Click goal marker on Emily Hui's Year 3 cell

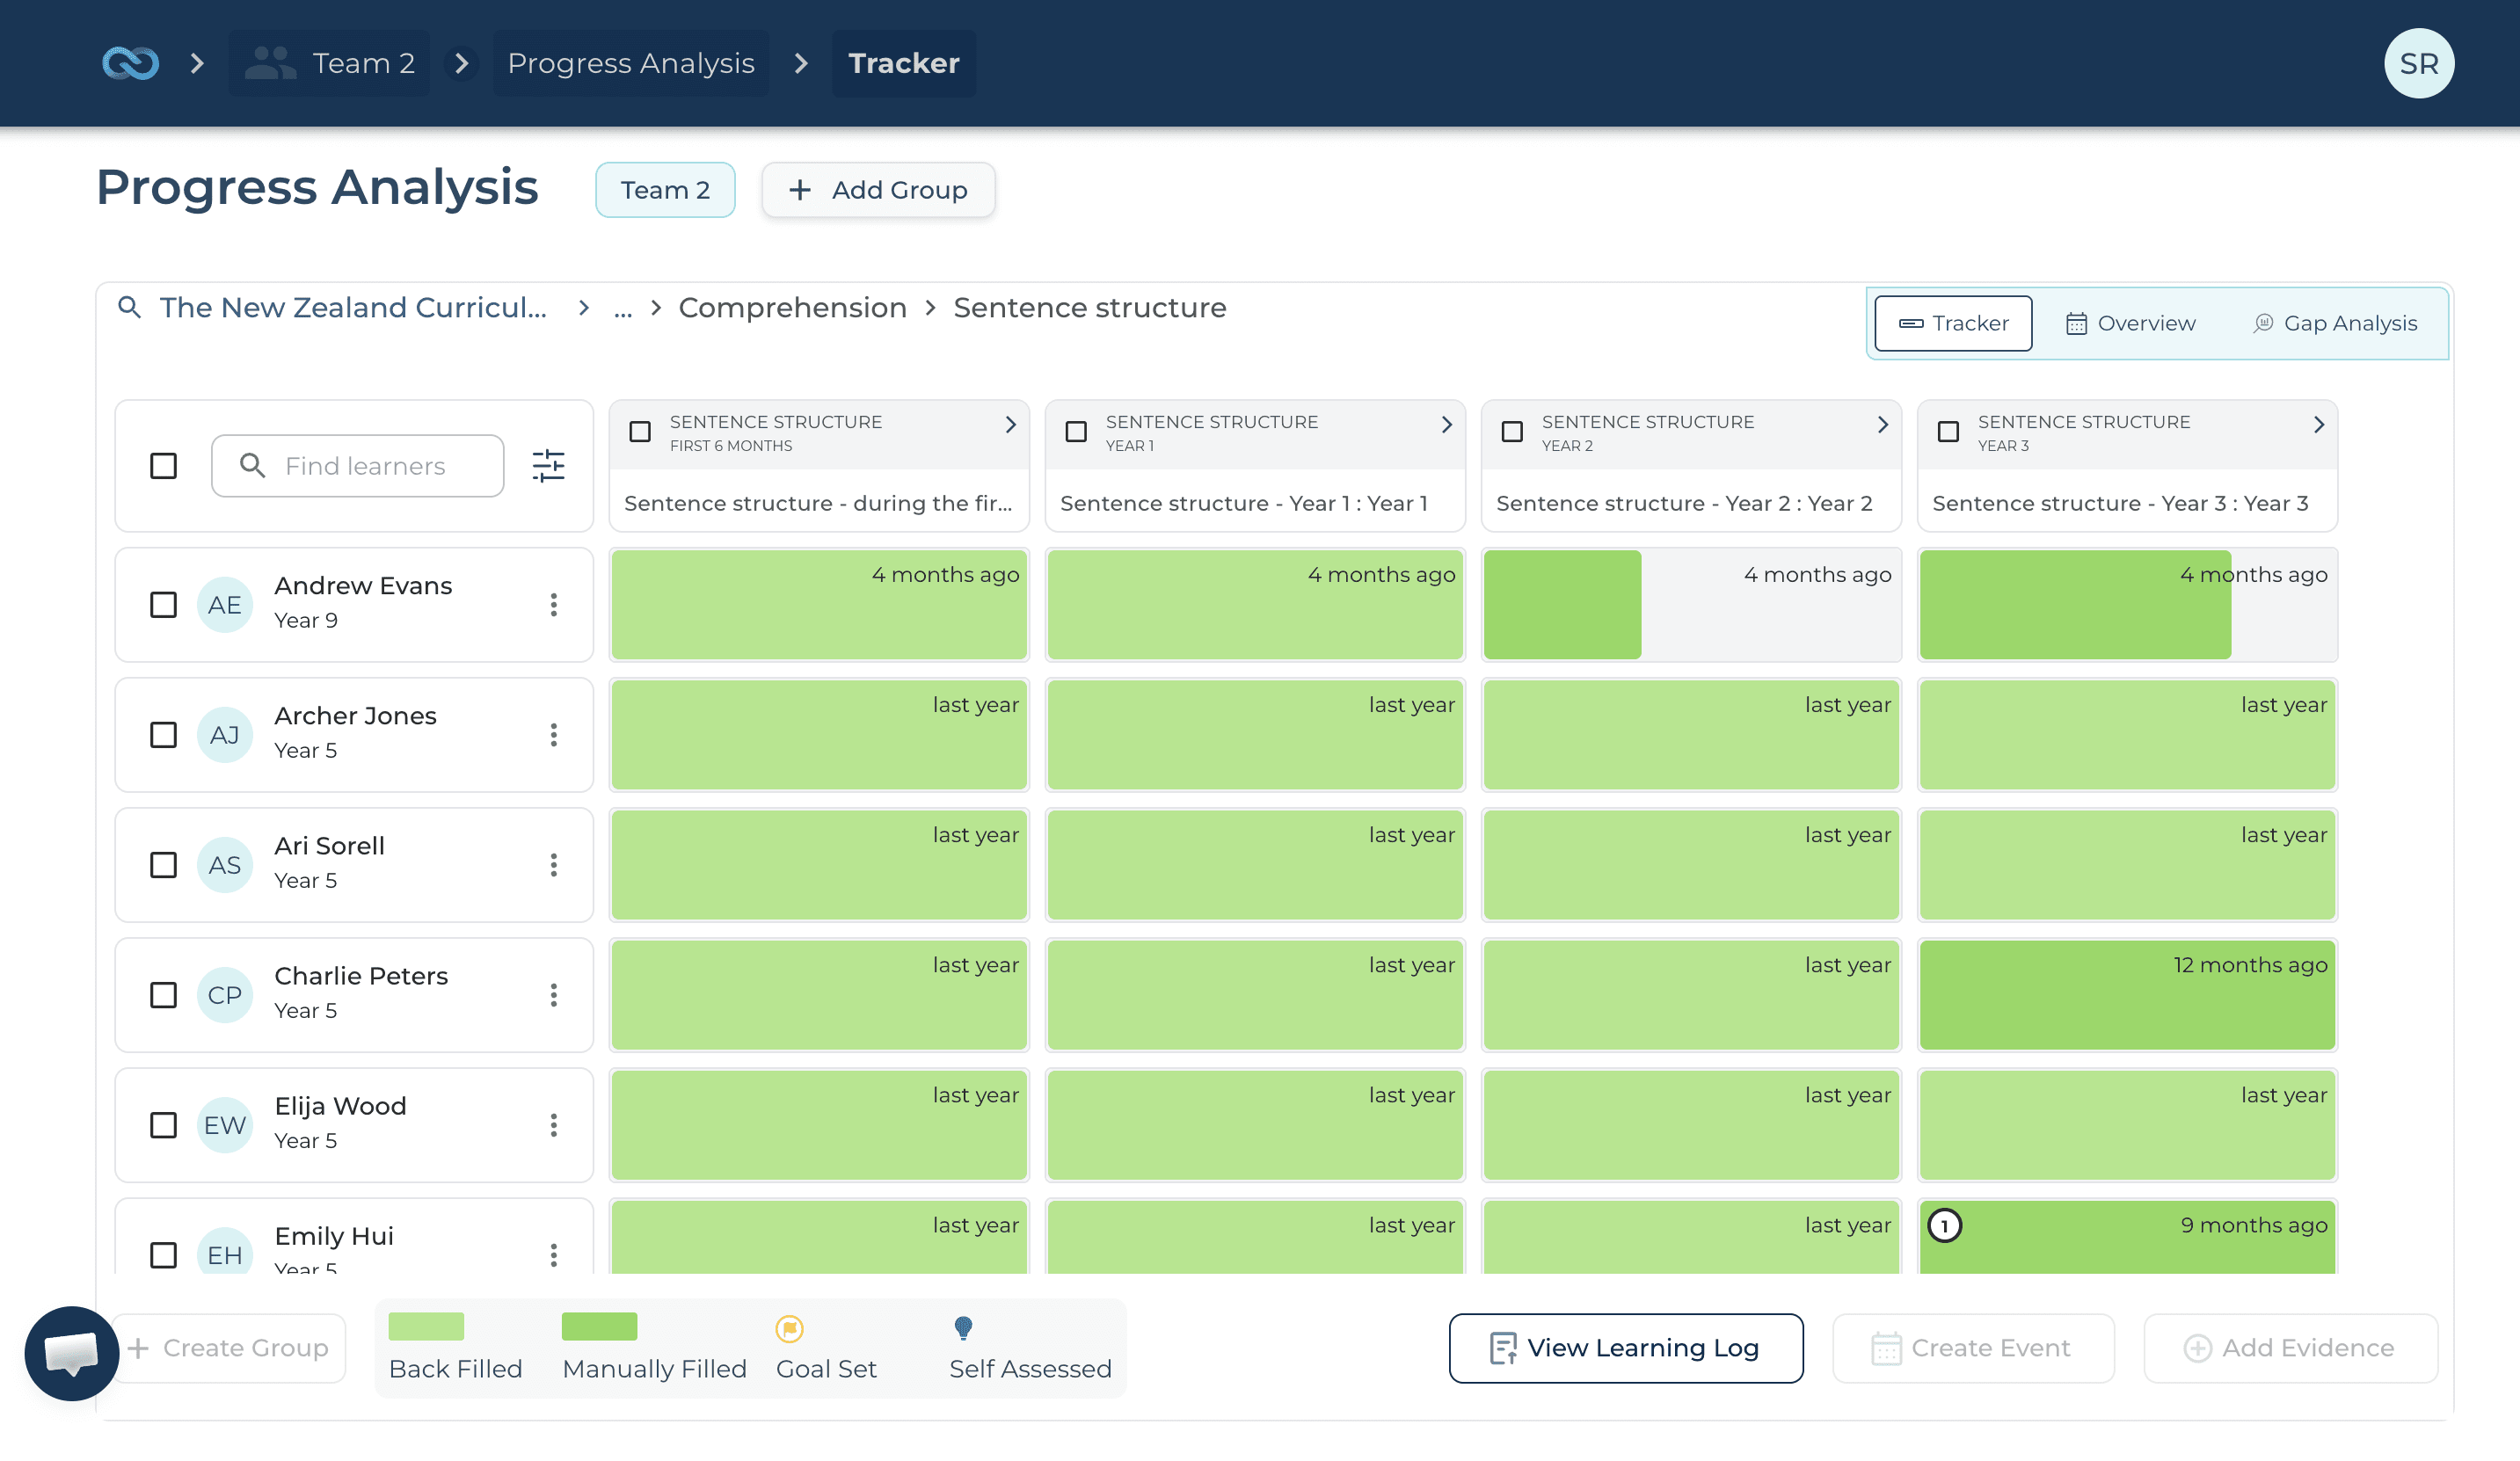coord(1944,1225)
